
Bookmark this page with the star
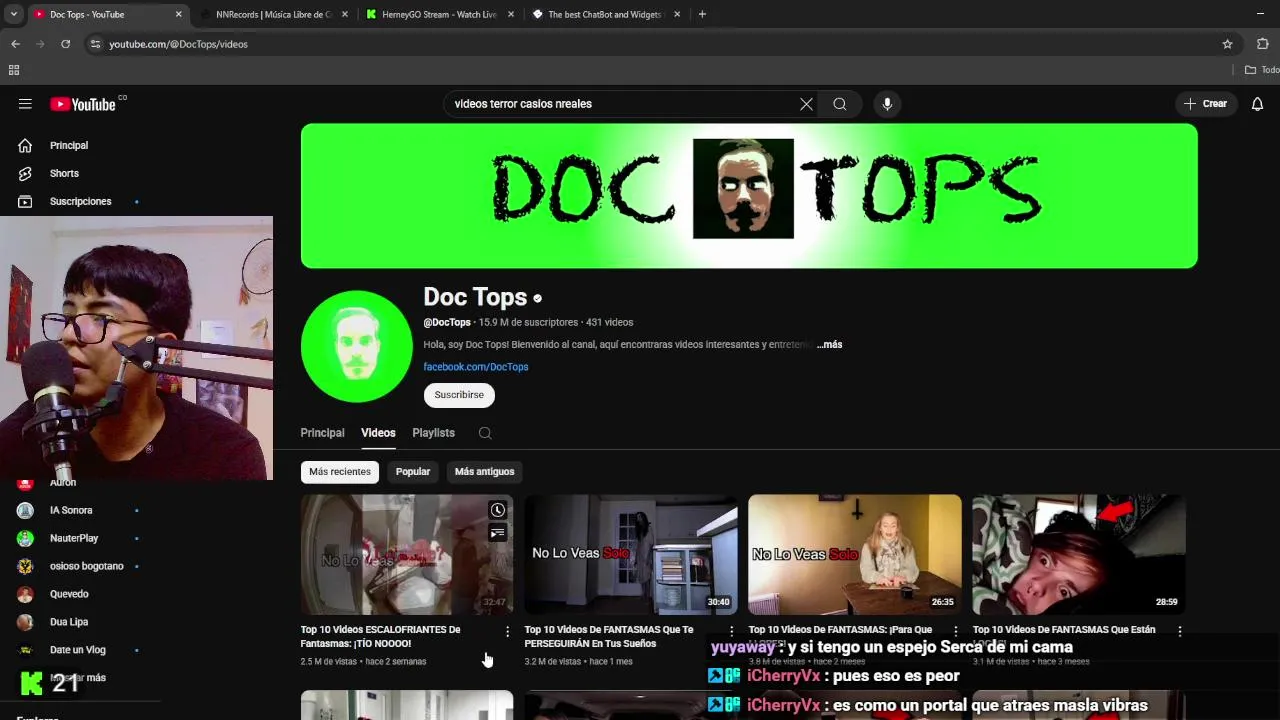(1227, 44)
